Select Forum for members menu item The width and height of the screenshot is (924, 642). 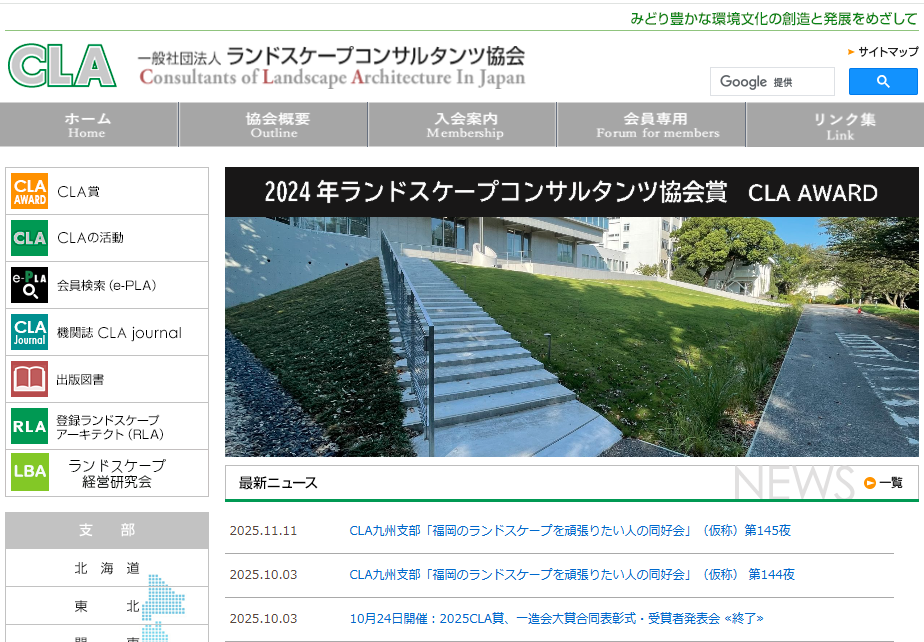[657, 125]
